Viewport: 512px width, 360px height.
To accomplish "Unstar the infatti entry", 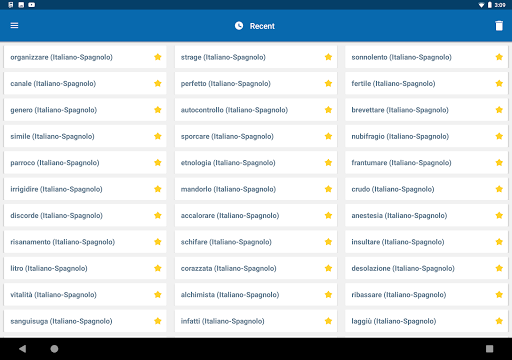I will (328, 321).
